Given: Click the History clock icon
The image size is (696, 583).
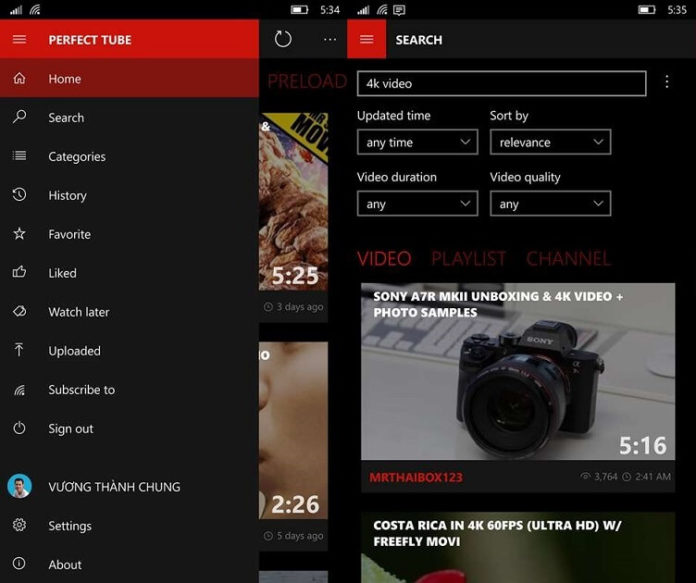Looking at the screenshot, I should (19, 194).
